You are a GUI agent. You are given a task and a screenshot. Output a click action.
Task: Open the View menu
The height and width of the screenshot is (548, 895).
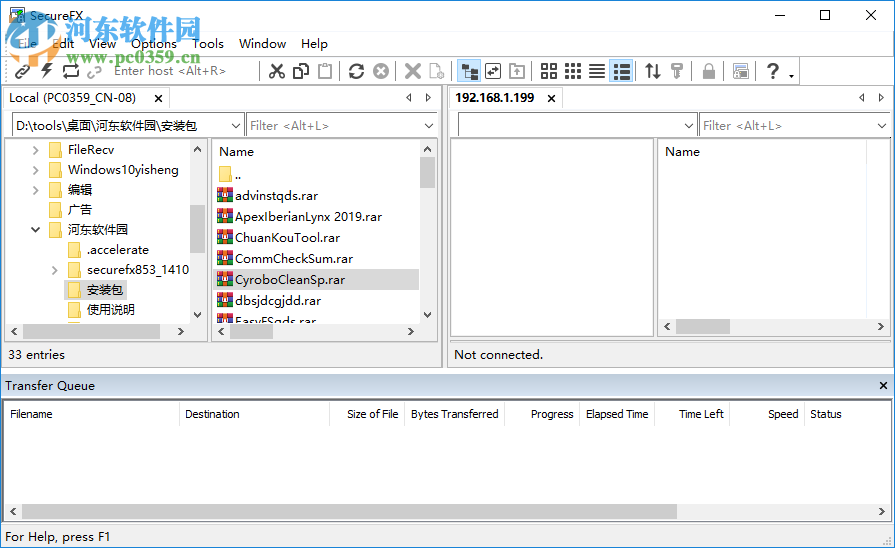coord(102,43)
